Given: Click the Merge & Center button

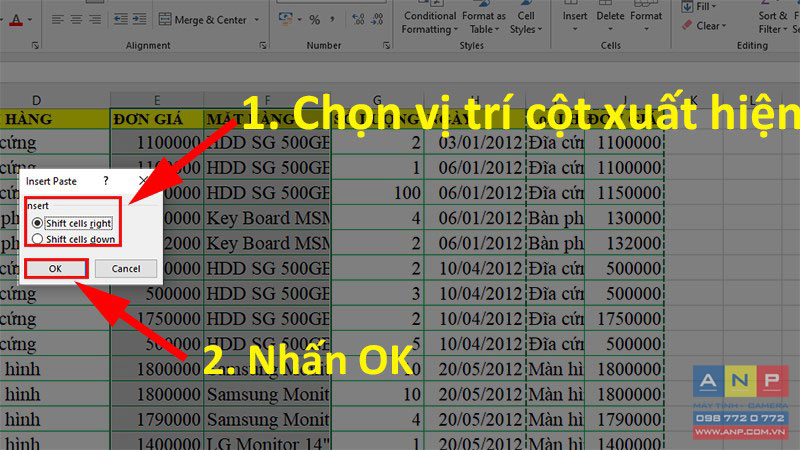Looking at the screenshot, I should point(203,20).
